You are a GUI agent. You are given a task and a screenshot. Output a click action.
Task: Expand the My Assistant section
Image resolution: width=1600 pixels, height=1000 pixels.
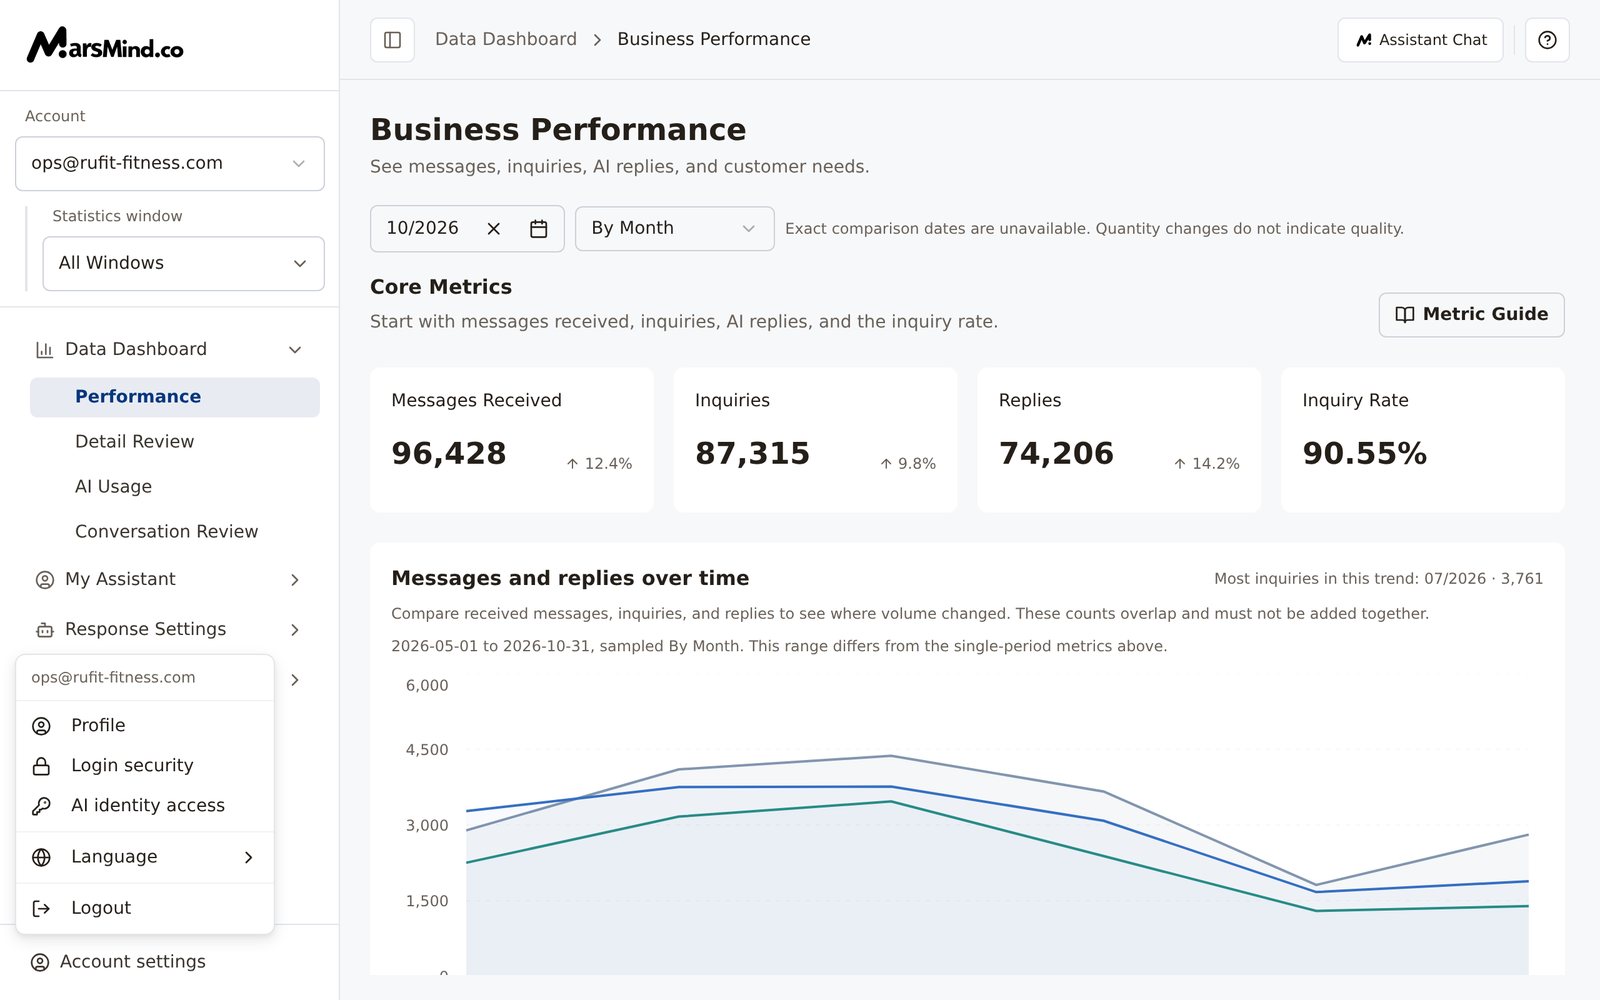(168, 580)
